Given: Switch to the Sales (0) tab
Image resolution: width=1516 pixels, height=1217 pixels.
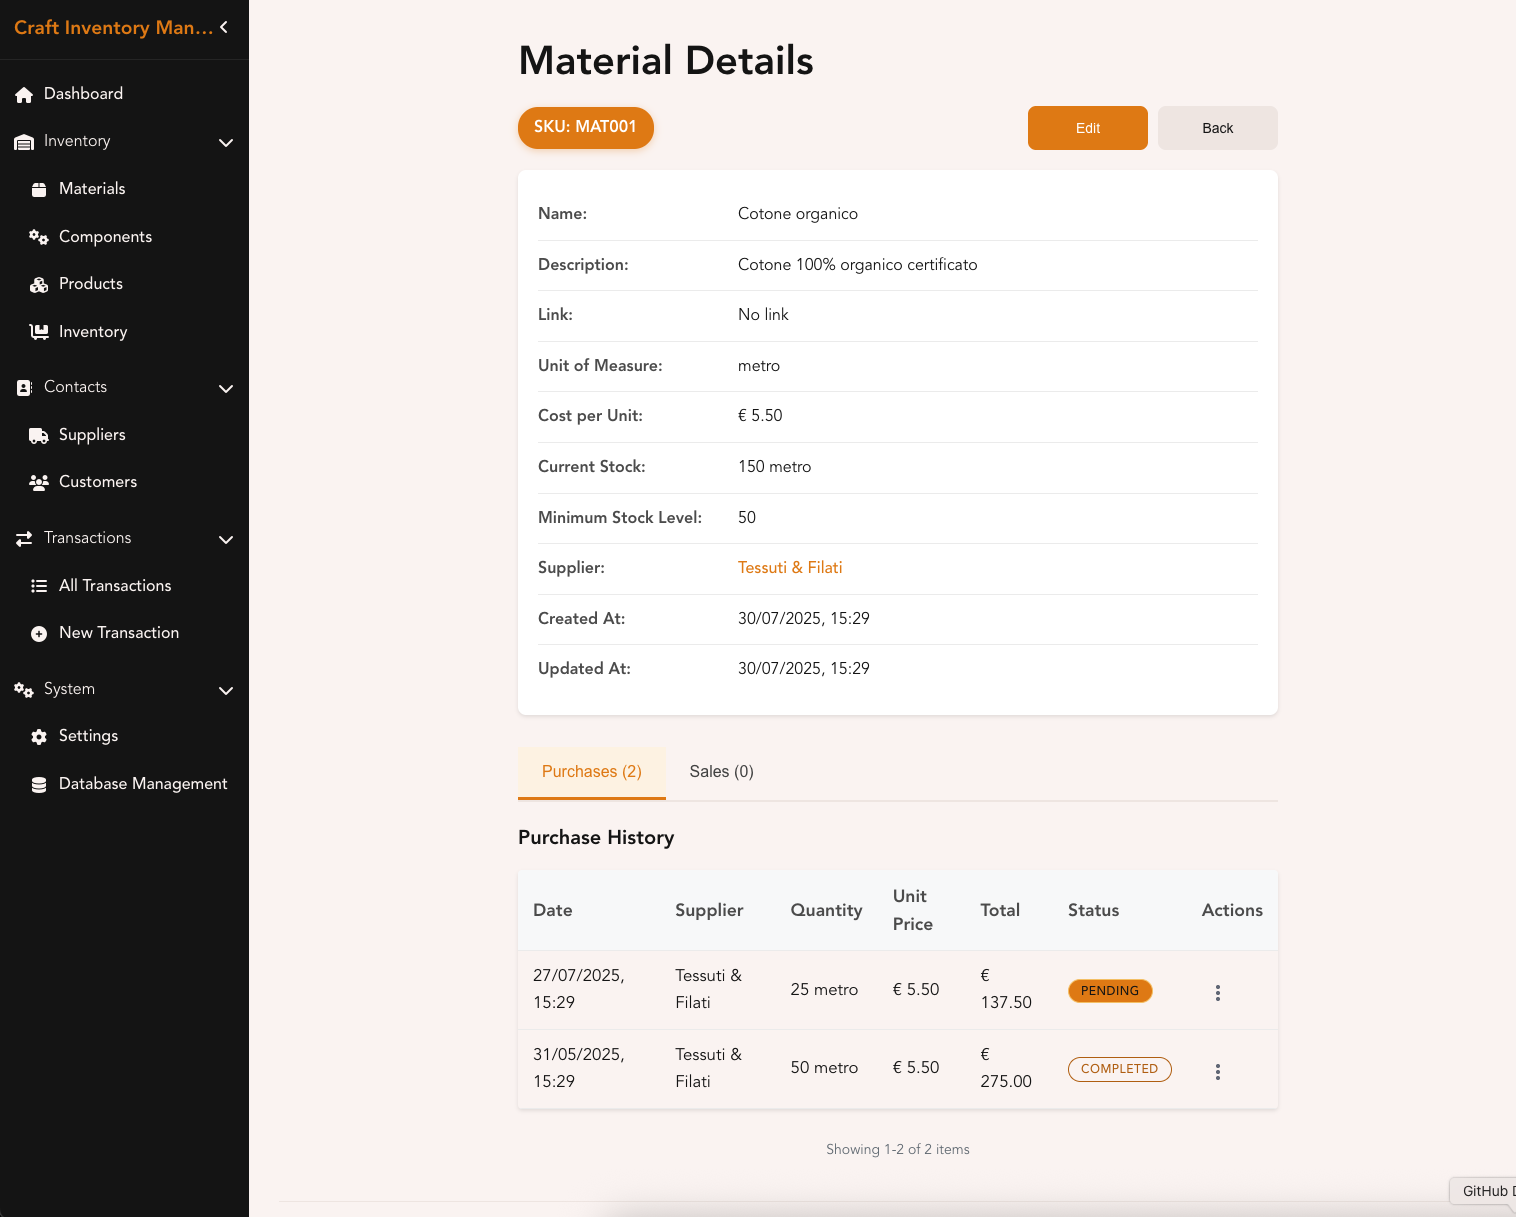Looking at the screenshot, I should point(722,772).
